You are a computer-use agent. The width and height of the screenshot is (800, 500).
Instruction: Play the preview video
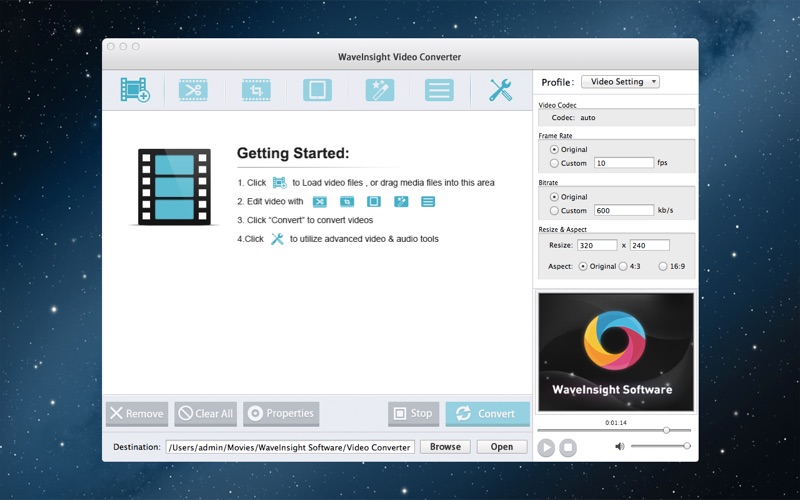click(x=546, y=448)
